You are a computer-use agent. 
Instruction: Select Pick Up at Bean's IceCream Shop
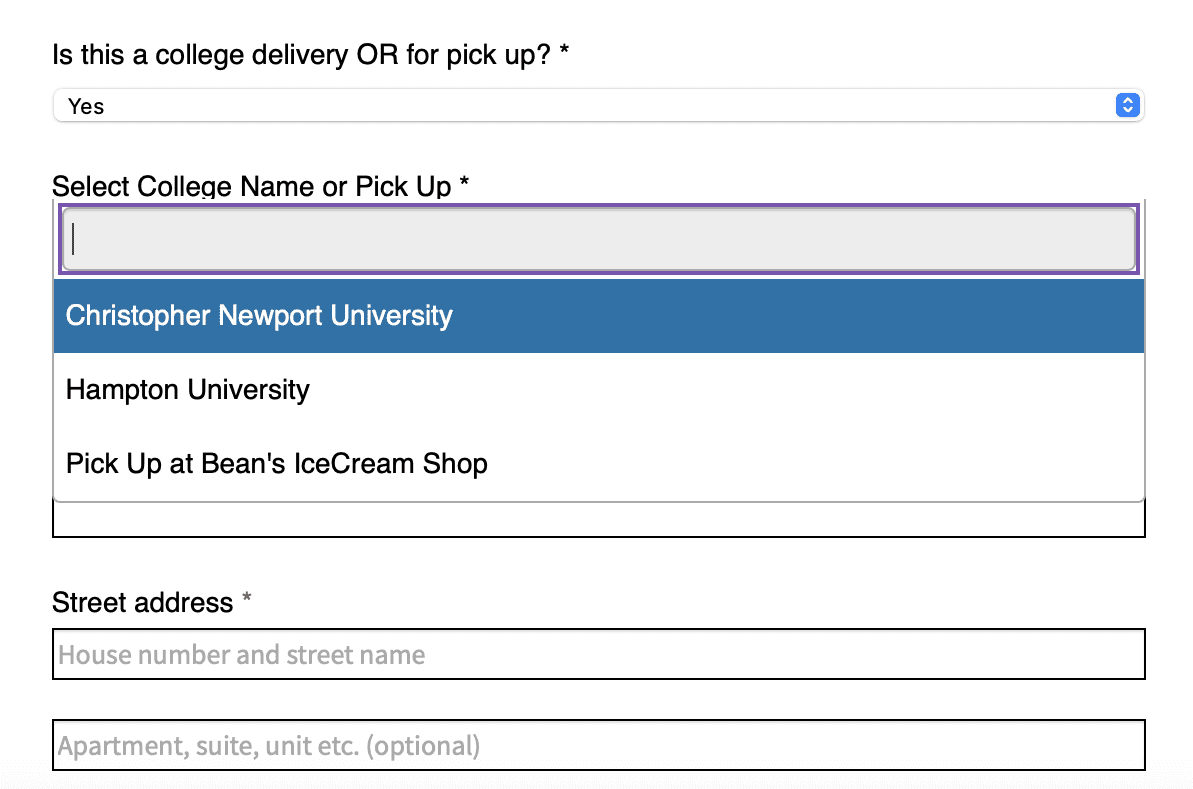click(x=277, y=464)
